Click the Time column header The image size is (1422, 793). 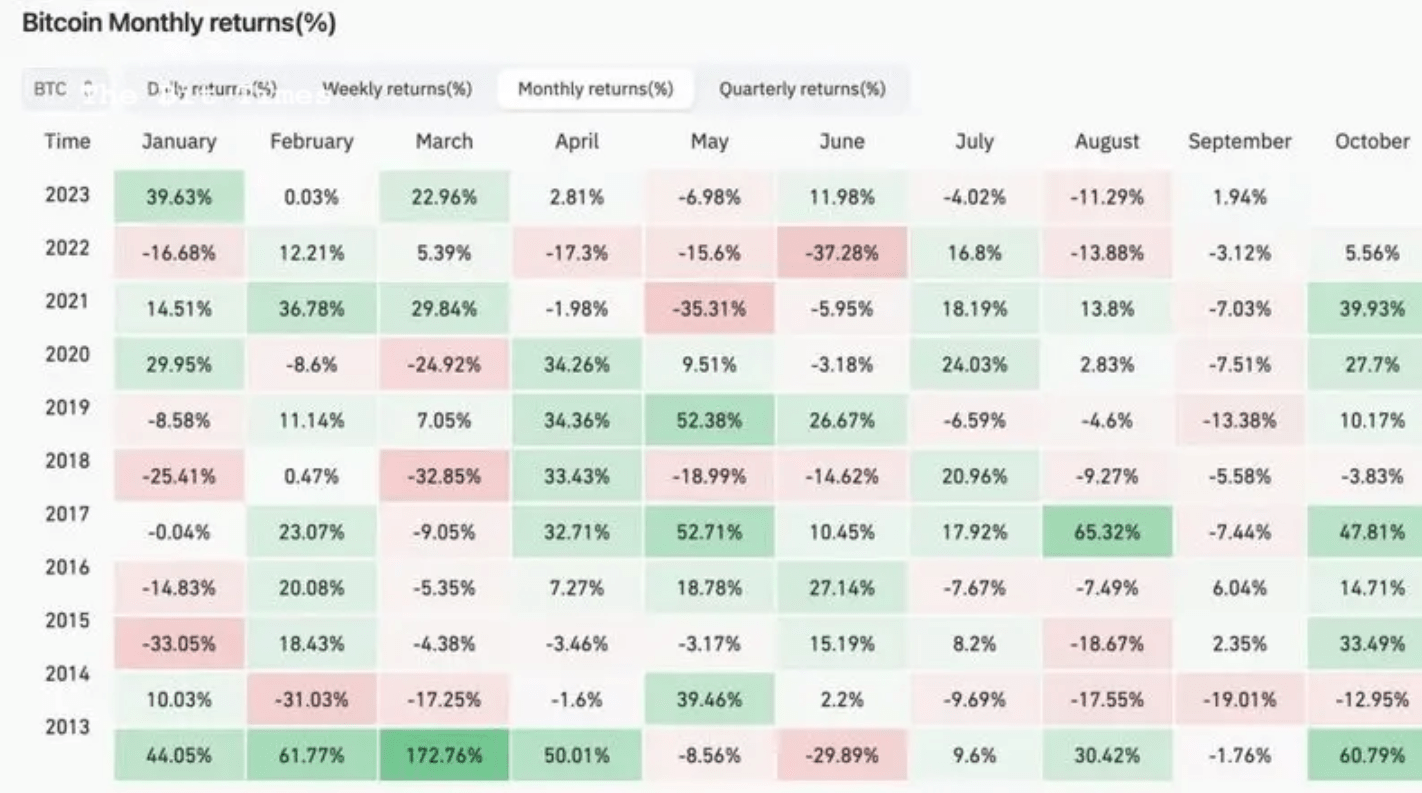[67, 141]
